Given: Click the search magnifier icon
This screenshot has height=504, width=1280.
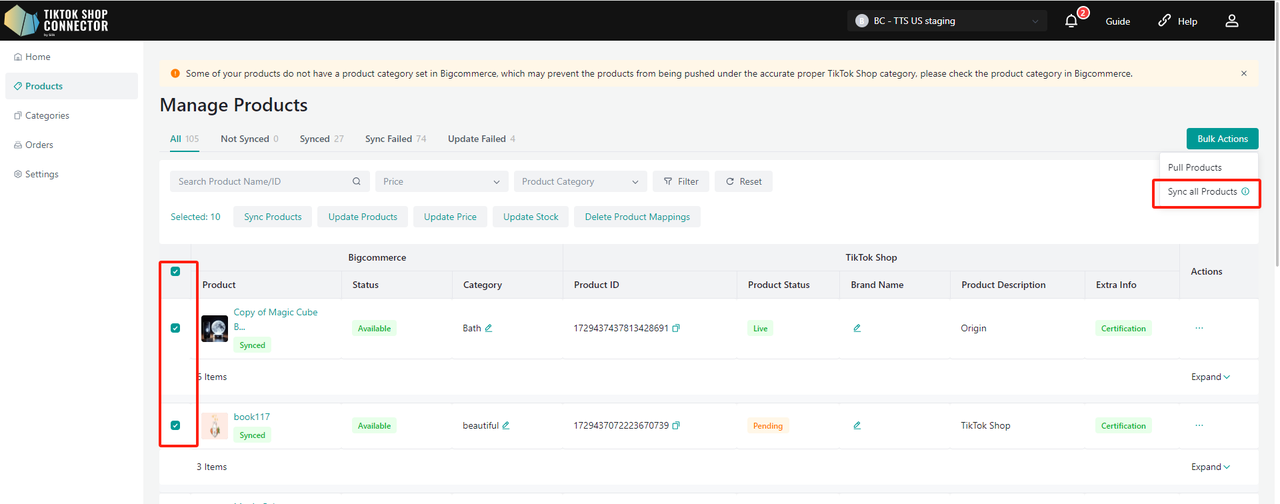Looking at the screenshot, I should (x=357, y=182).
